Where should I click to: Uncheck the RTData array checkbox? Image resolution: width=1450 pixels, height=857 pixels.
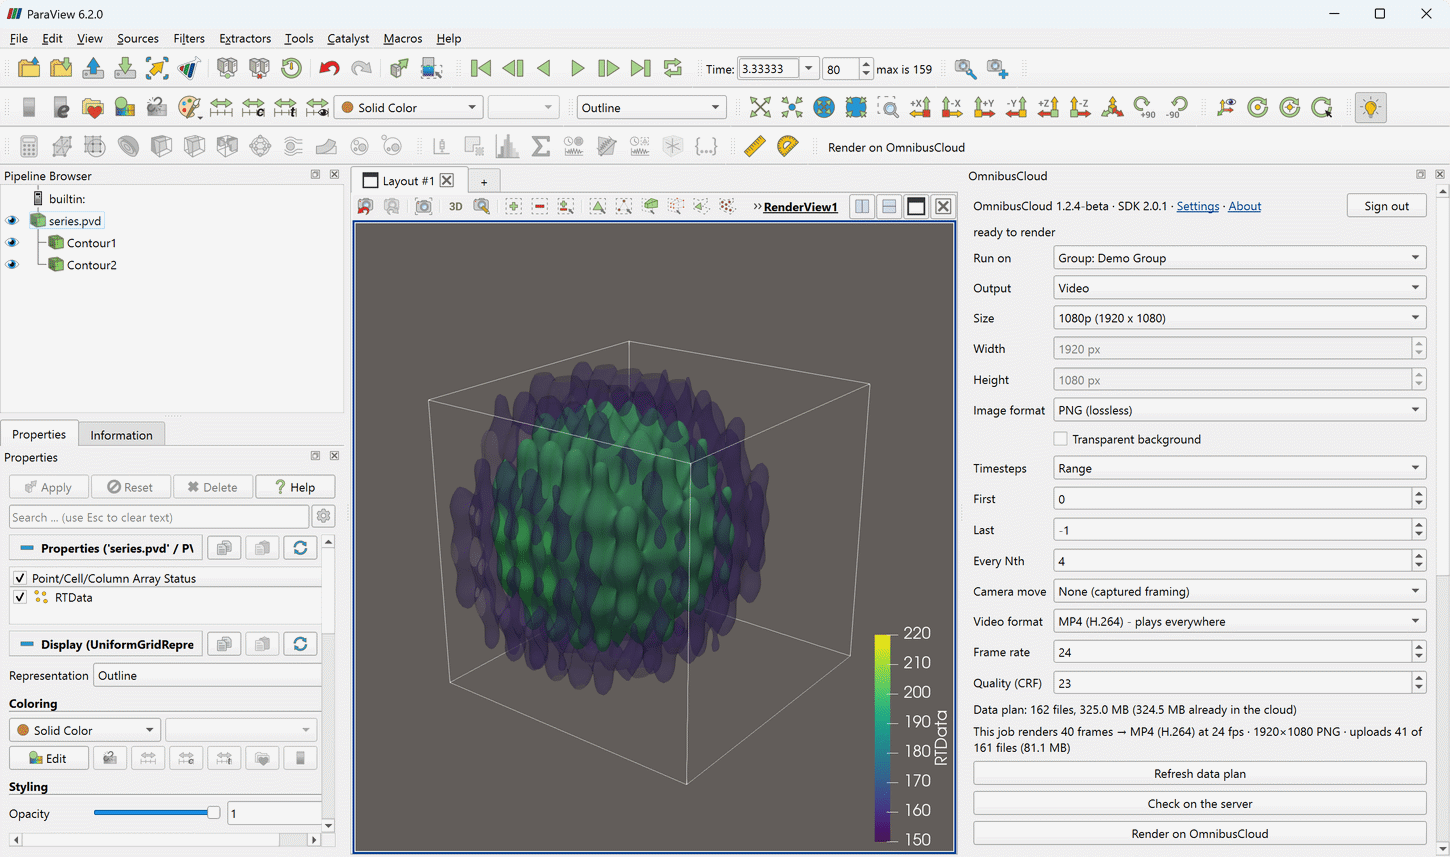coord(20,597)
